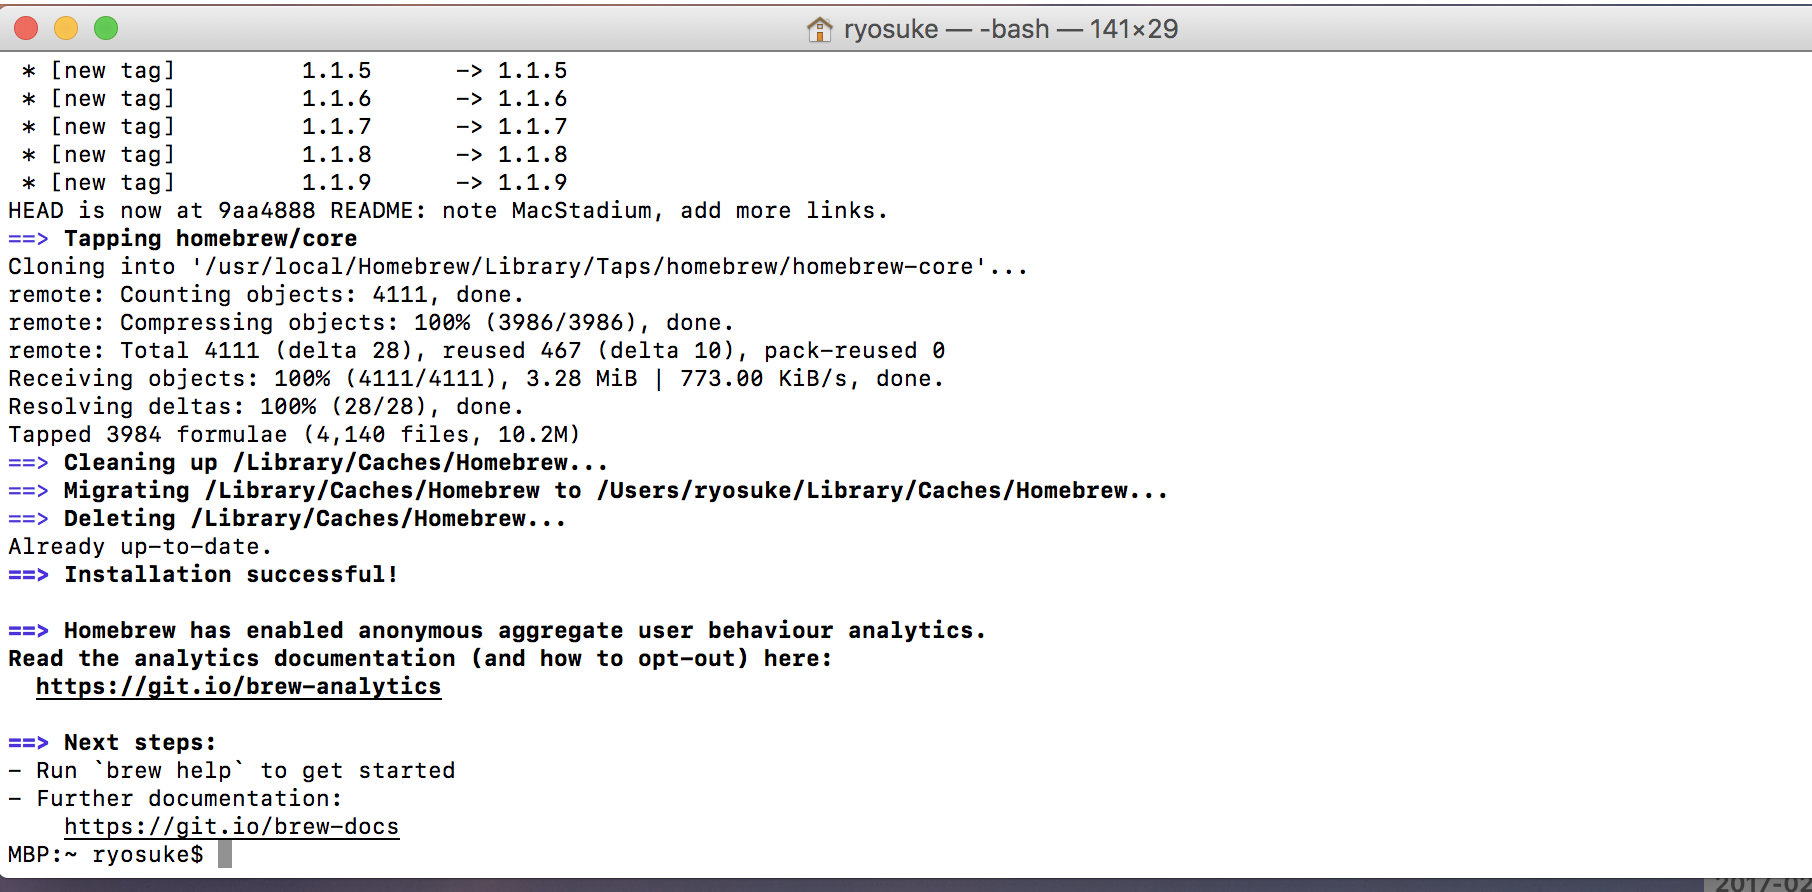Click the 'Run `brew help` to get started' text
Viewport: 1812px width, 892px height.
(x=246, y=771)
